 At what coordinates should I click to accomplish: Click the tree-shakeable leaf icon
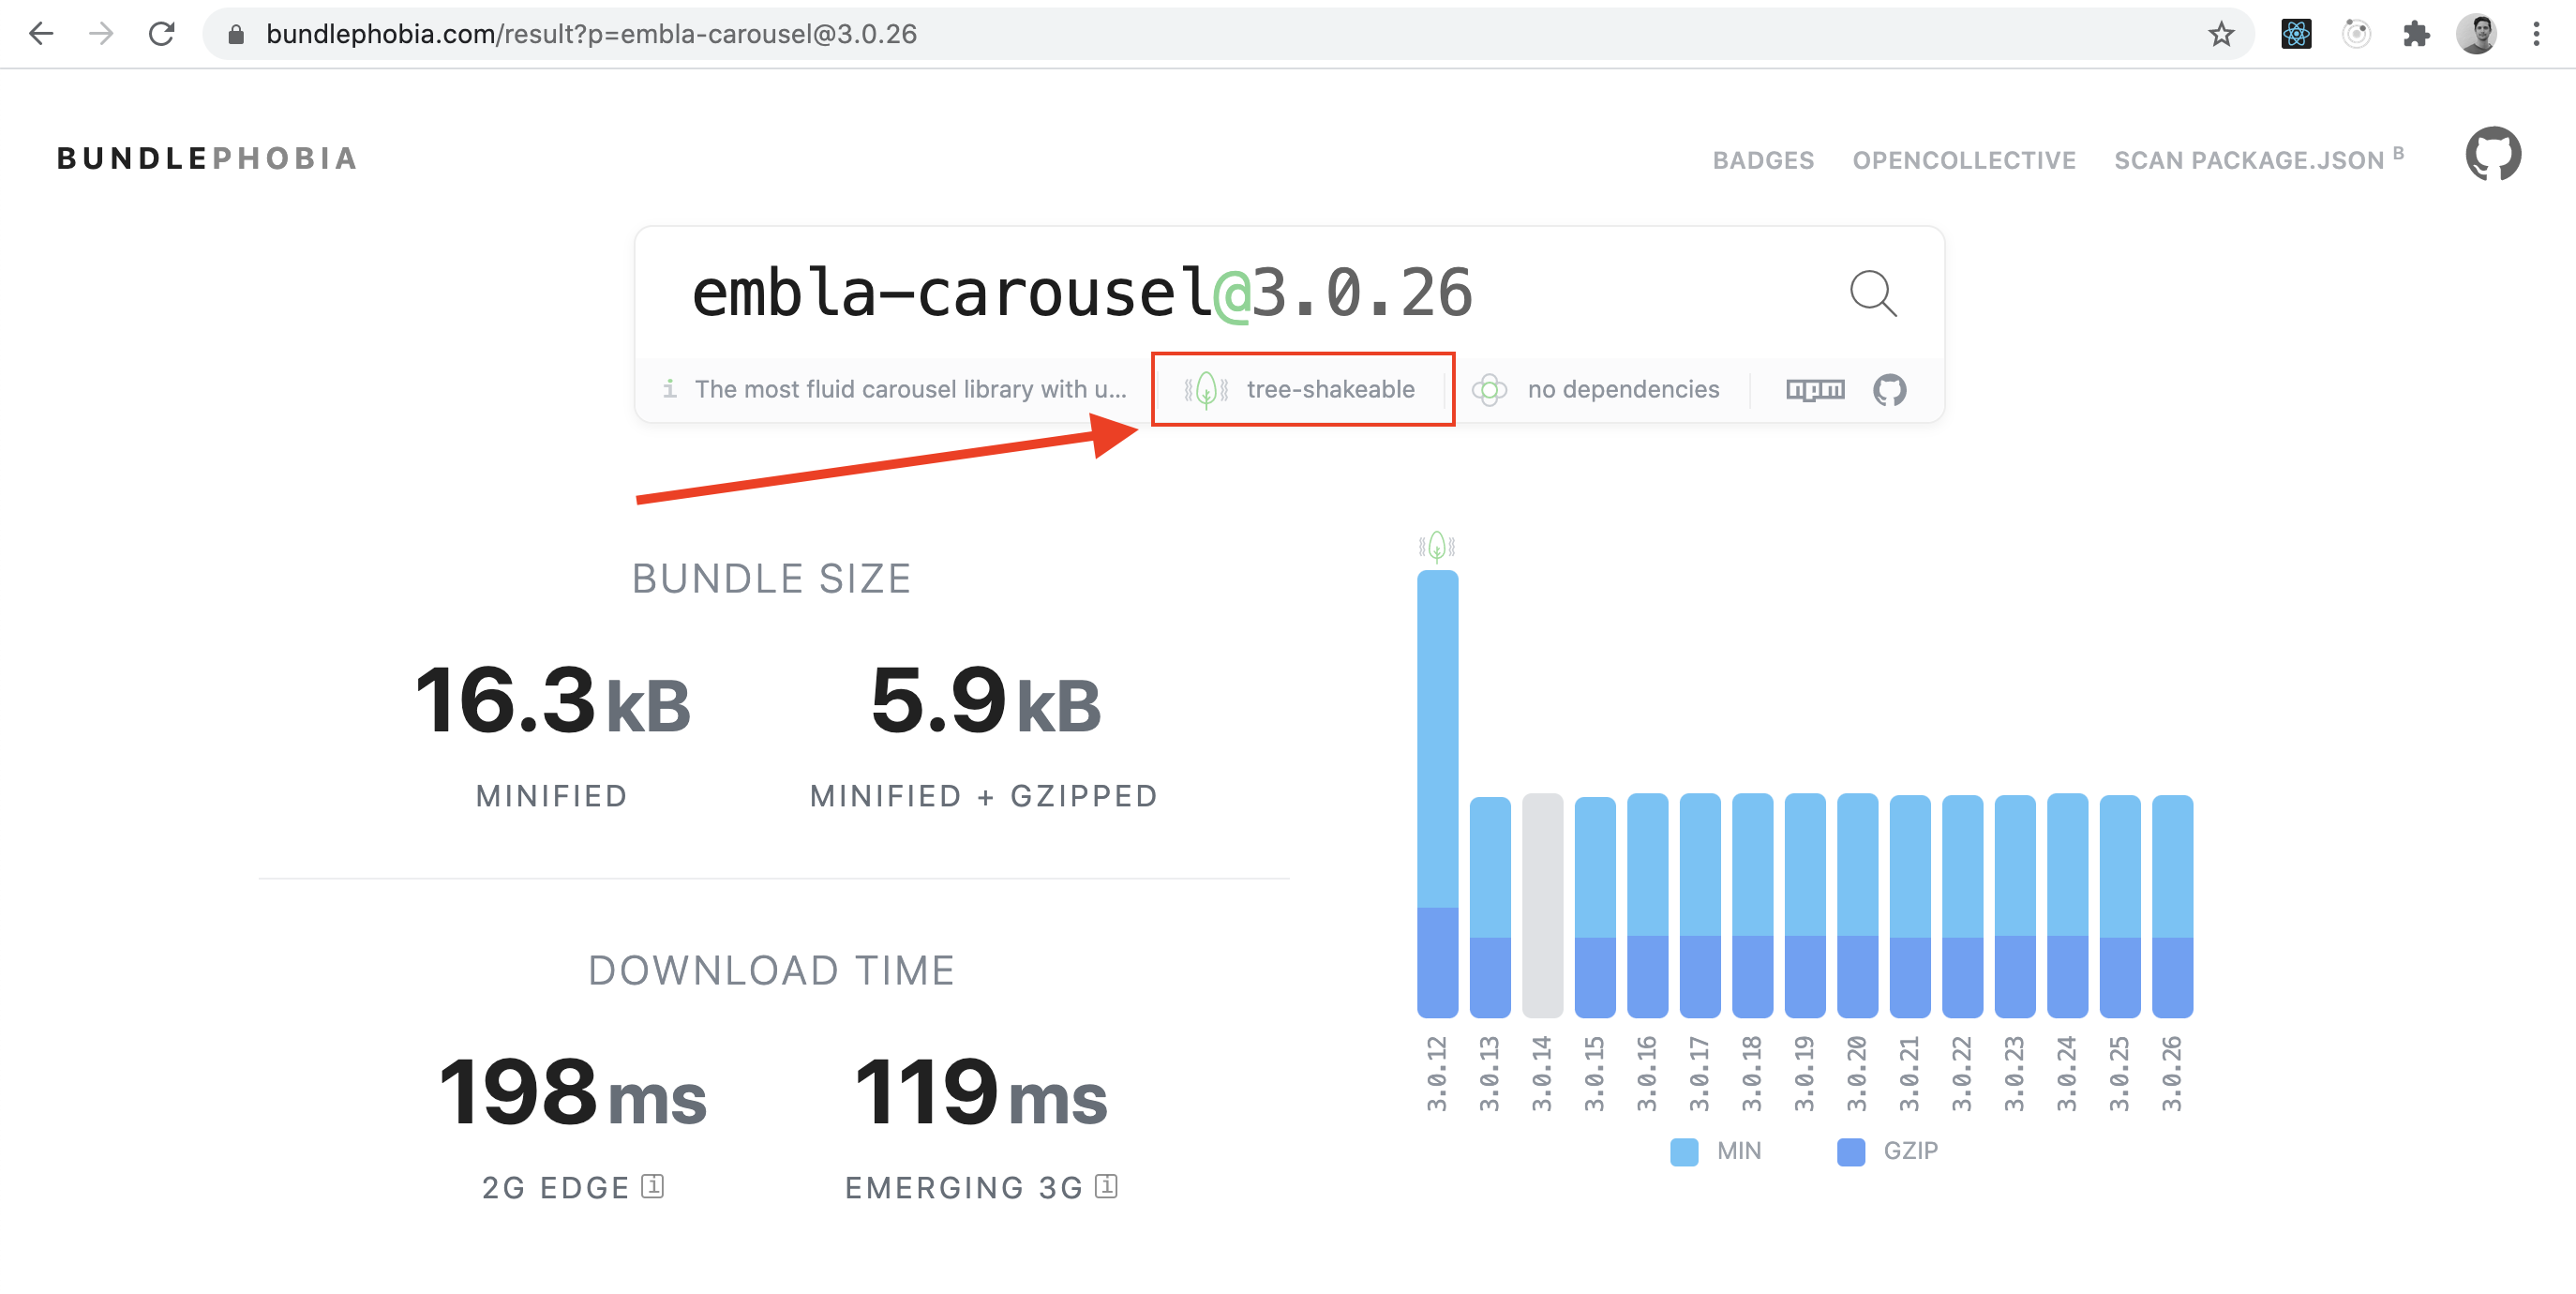pyautogui.click(x=1206, y=389)
